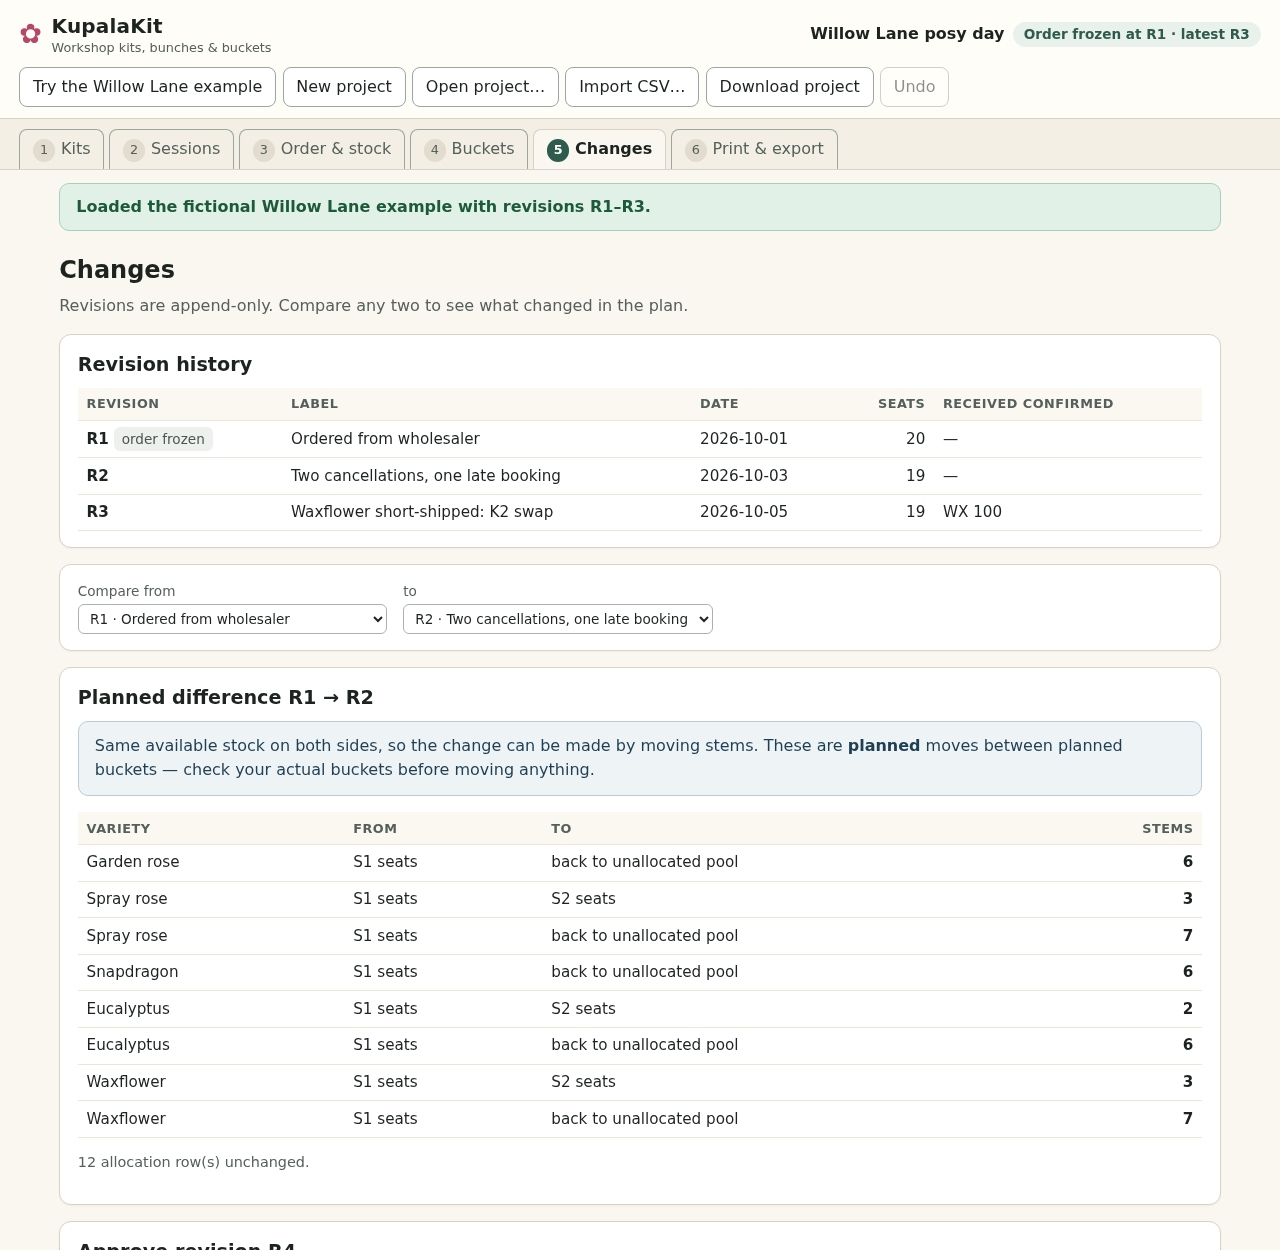Start a New project

344,87
